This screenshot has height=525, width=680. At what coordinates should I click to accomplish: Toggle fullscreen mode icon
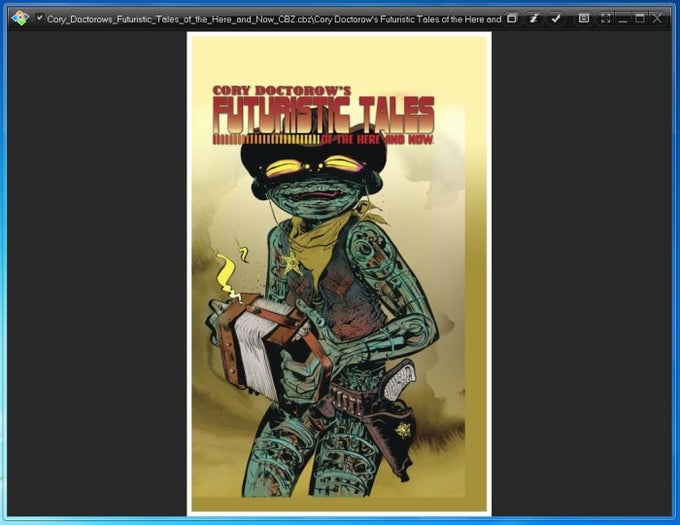[x=605, y=18]
